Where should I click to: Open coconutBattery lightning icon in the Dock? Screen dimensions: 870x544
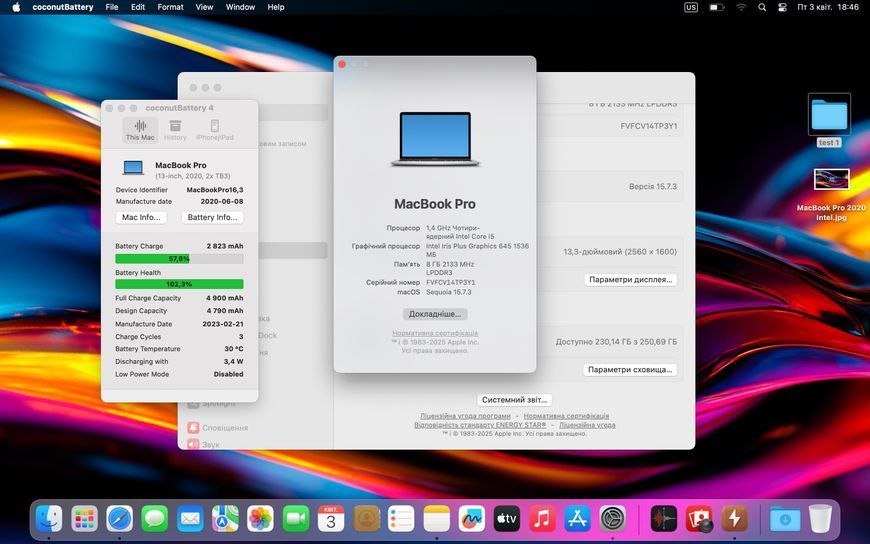point(735,519)
